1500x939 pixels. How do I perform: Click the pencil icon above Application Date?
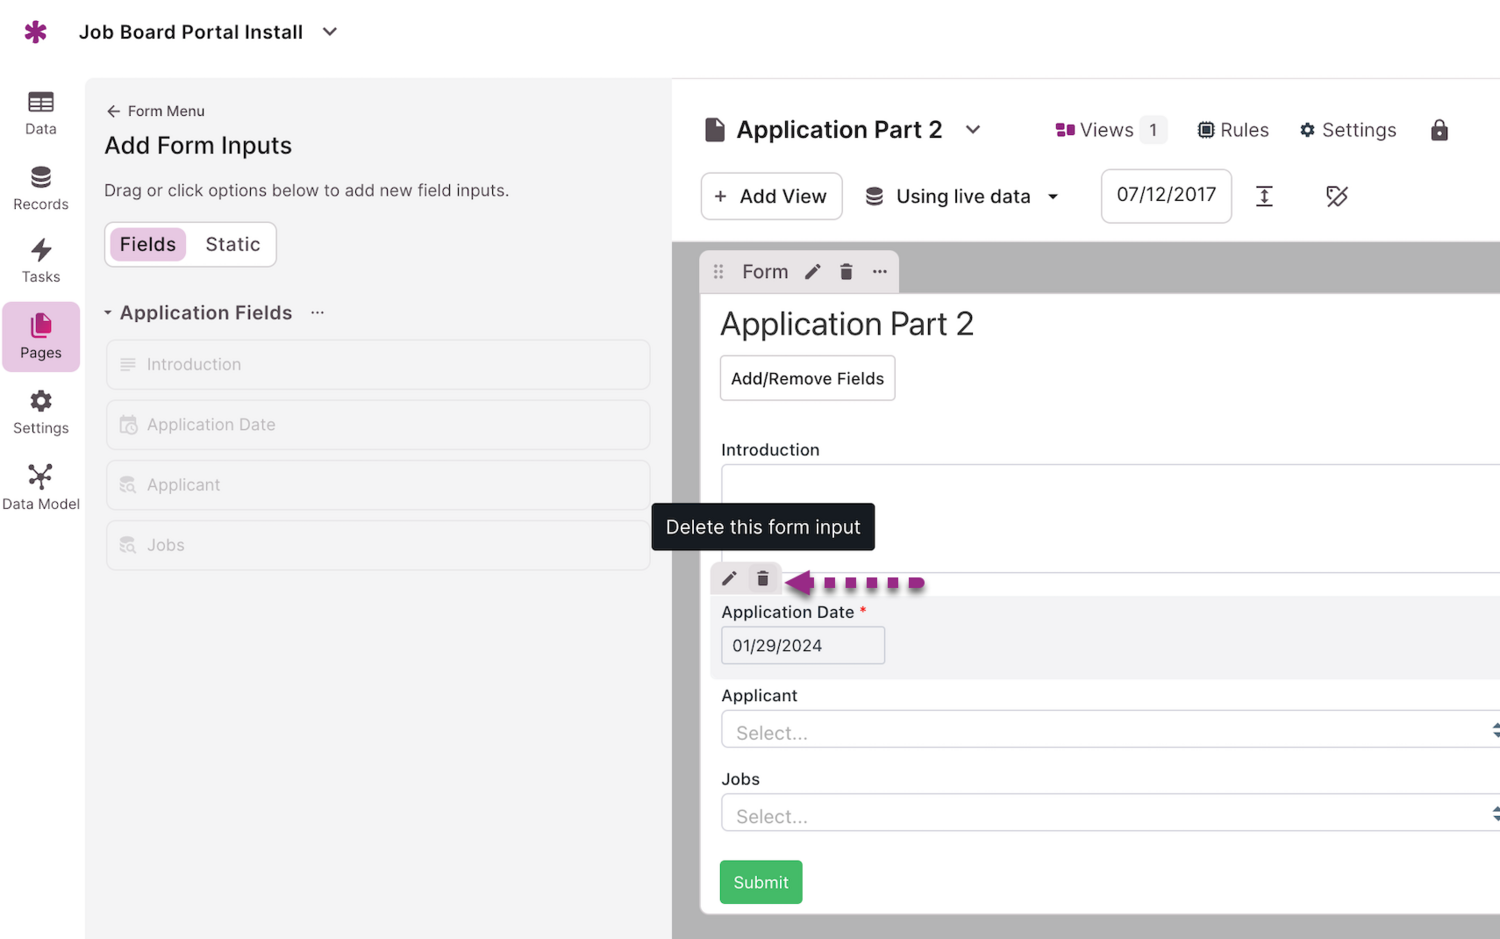729,579
